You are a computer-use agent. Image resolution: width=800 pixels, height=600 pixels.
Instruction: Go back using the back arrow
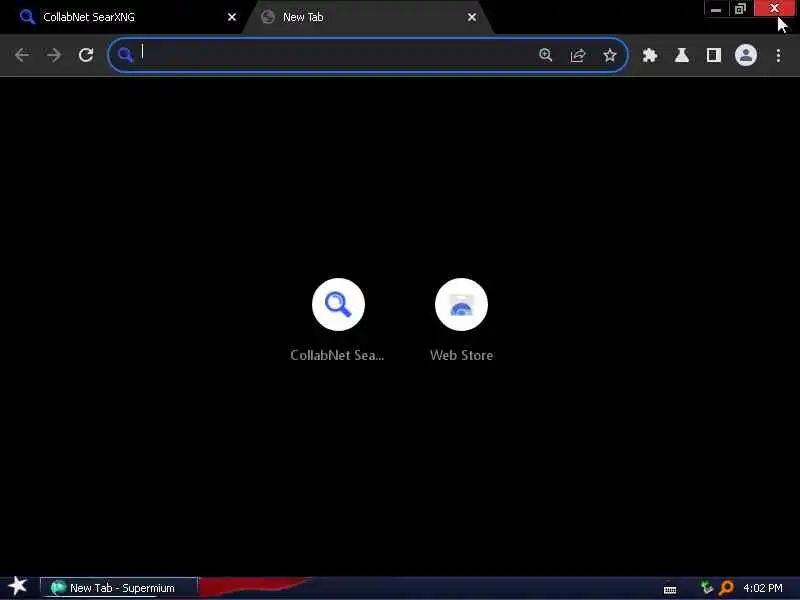pyautogui.click(x=22, y=55)
